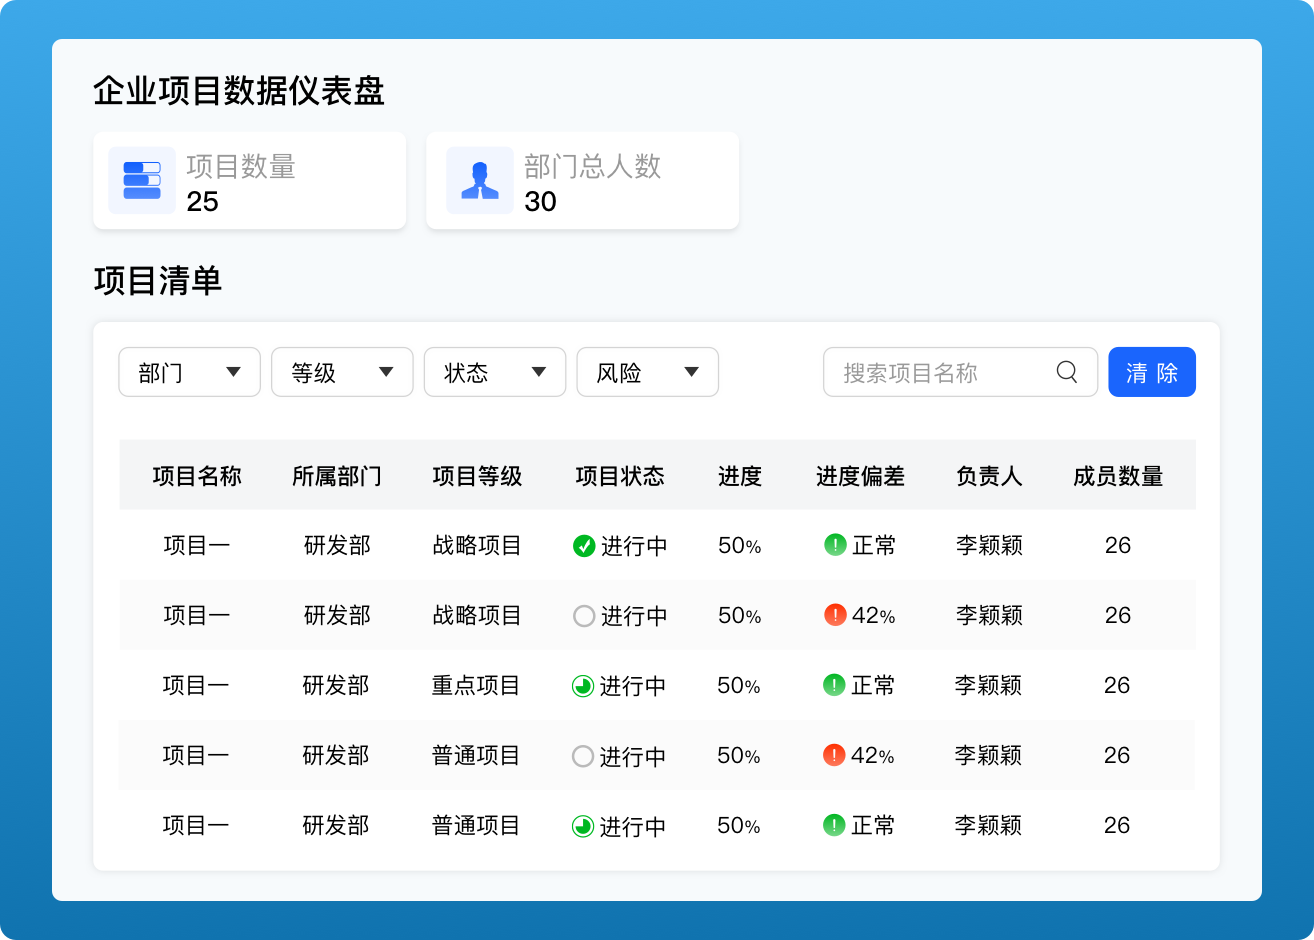Click red warning icon in second row
The width and height of the screenshot is (1314, 940).
point(835,615)
